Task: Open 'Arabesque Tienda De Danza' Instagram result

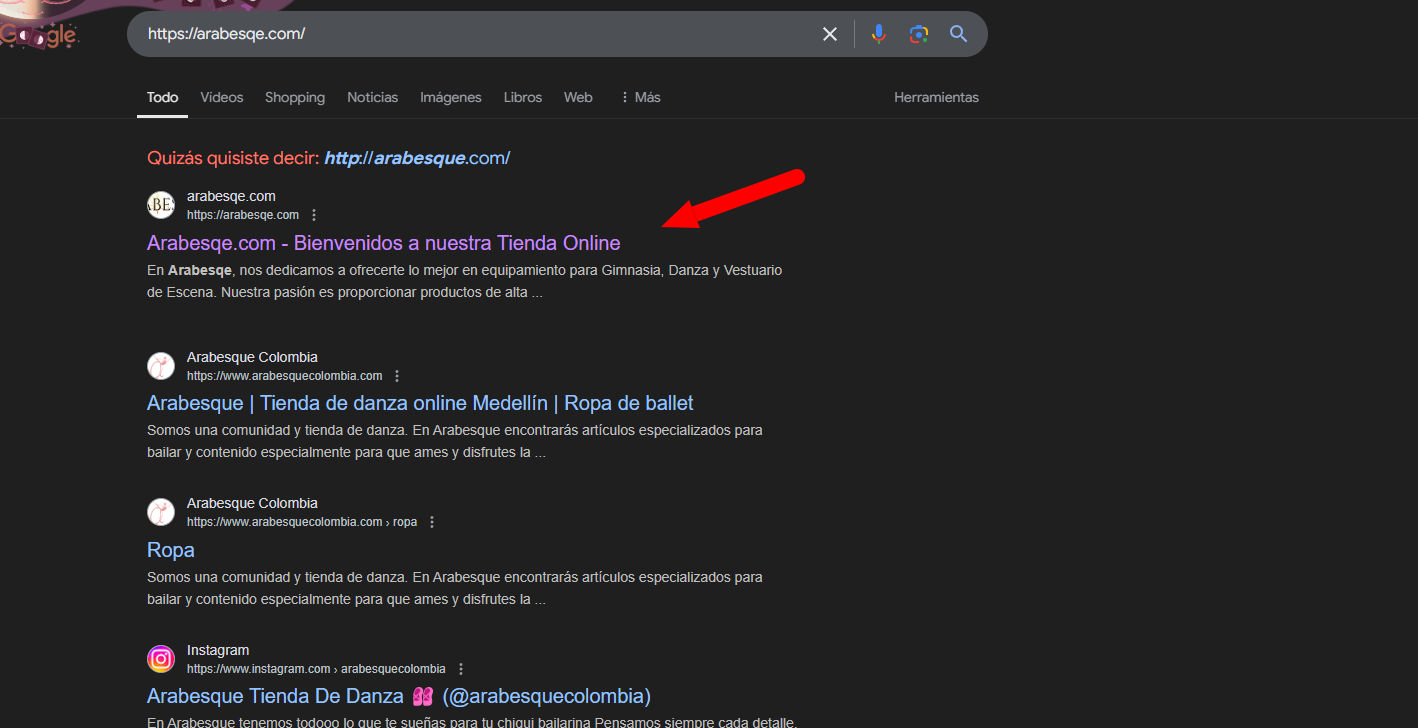Action: click(399, 696)
